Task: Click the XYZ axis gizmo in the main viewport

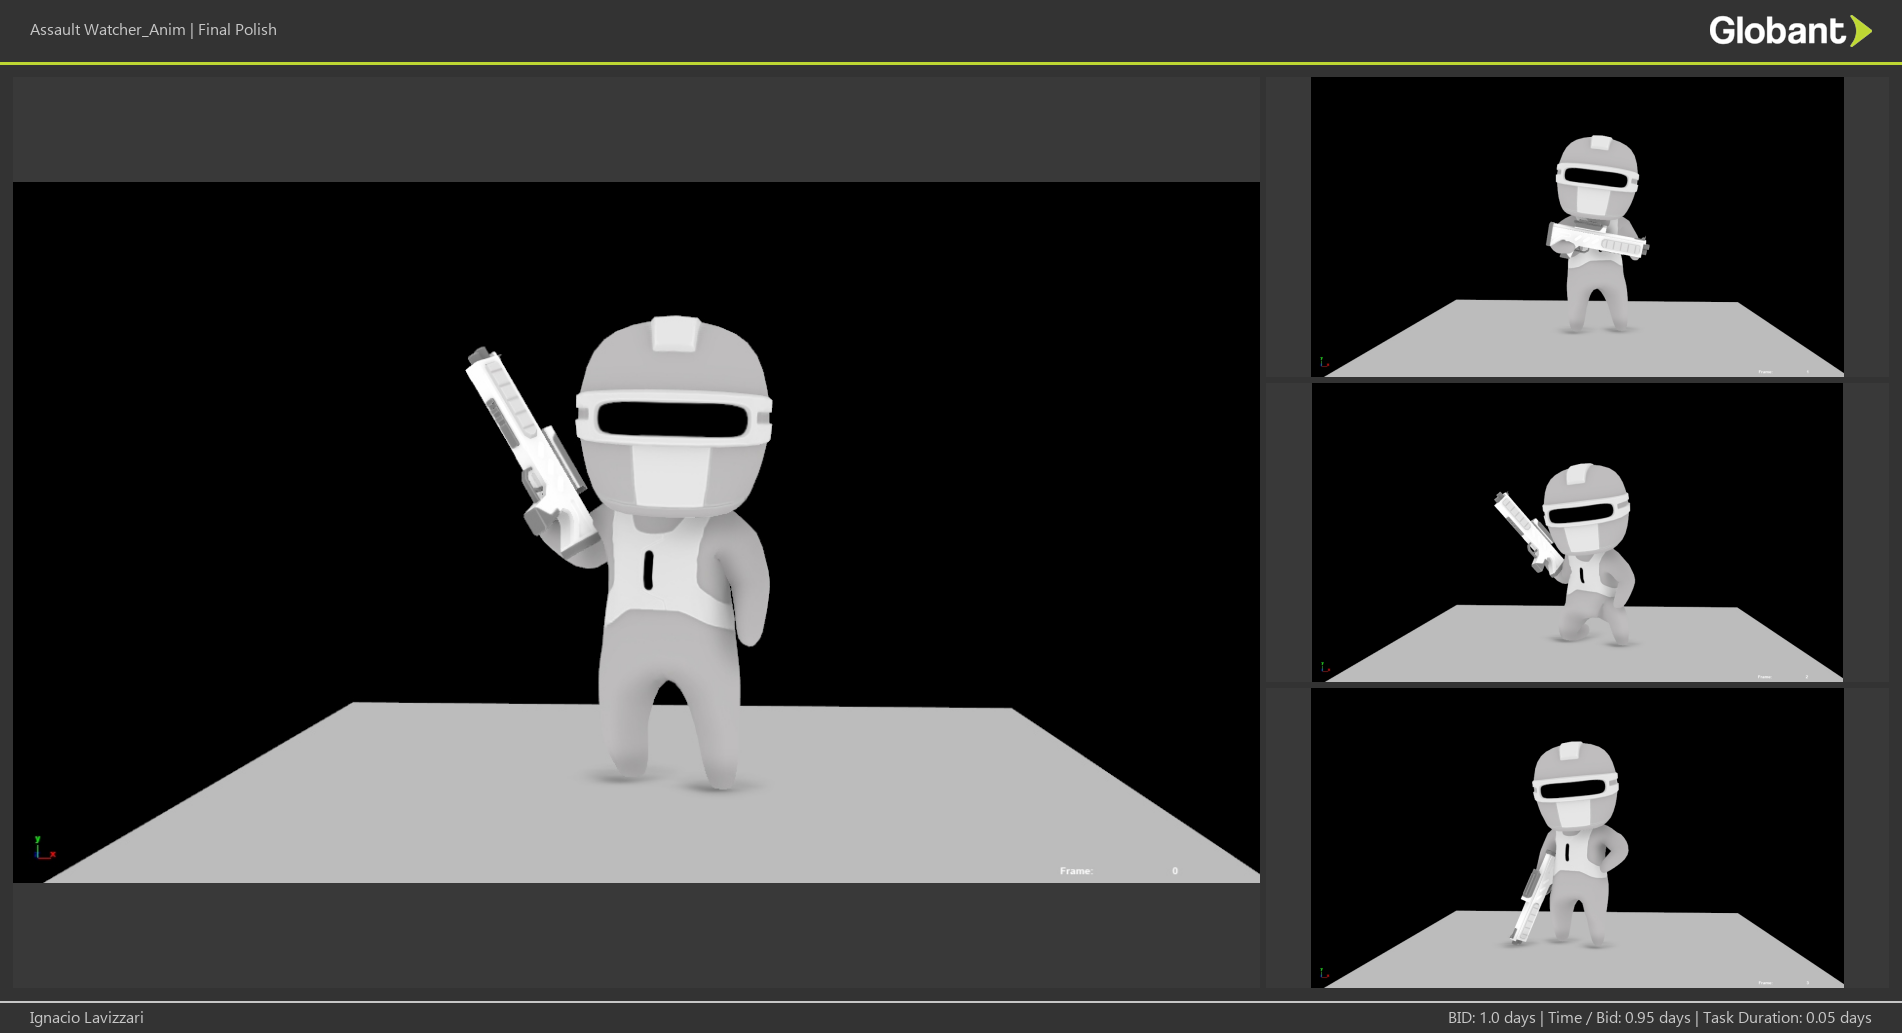Action: (43, 849)
